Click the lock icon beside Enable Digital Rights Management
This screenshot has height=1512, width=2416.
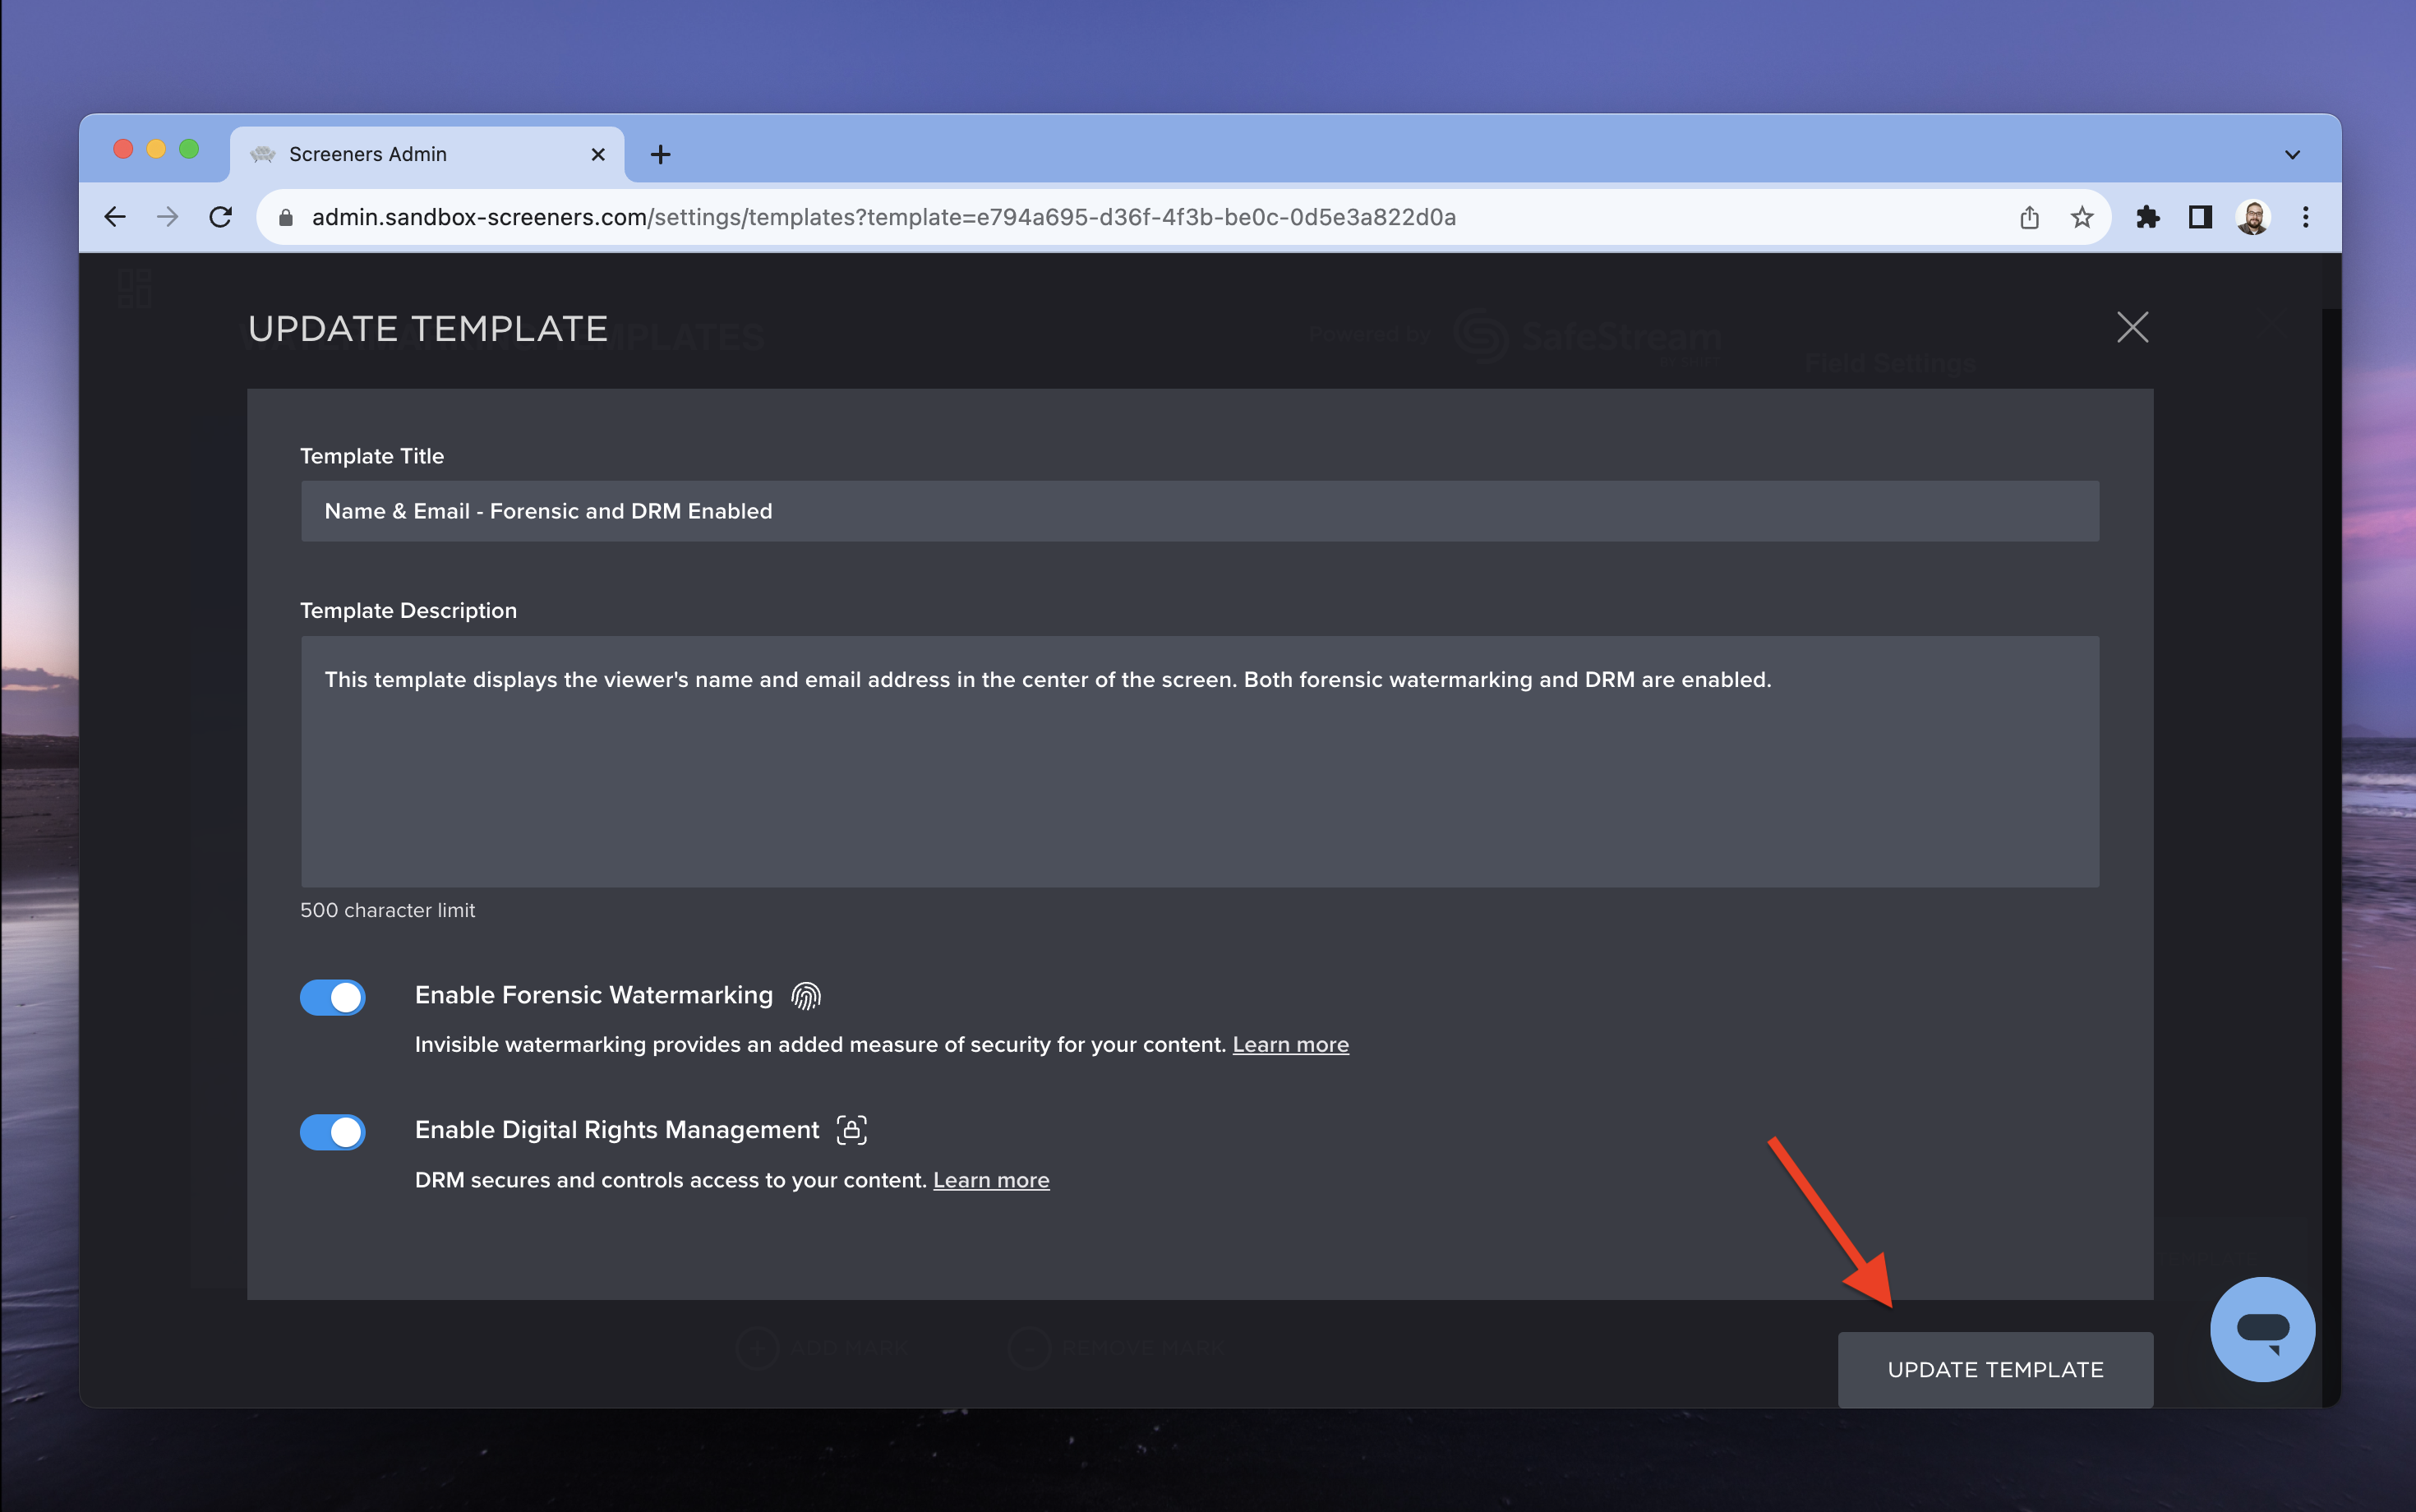[851, 1130]
